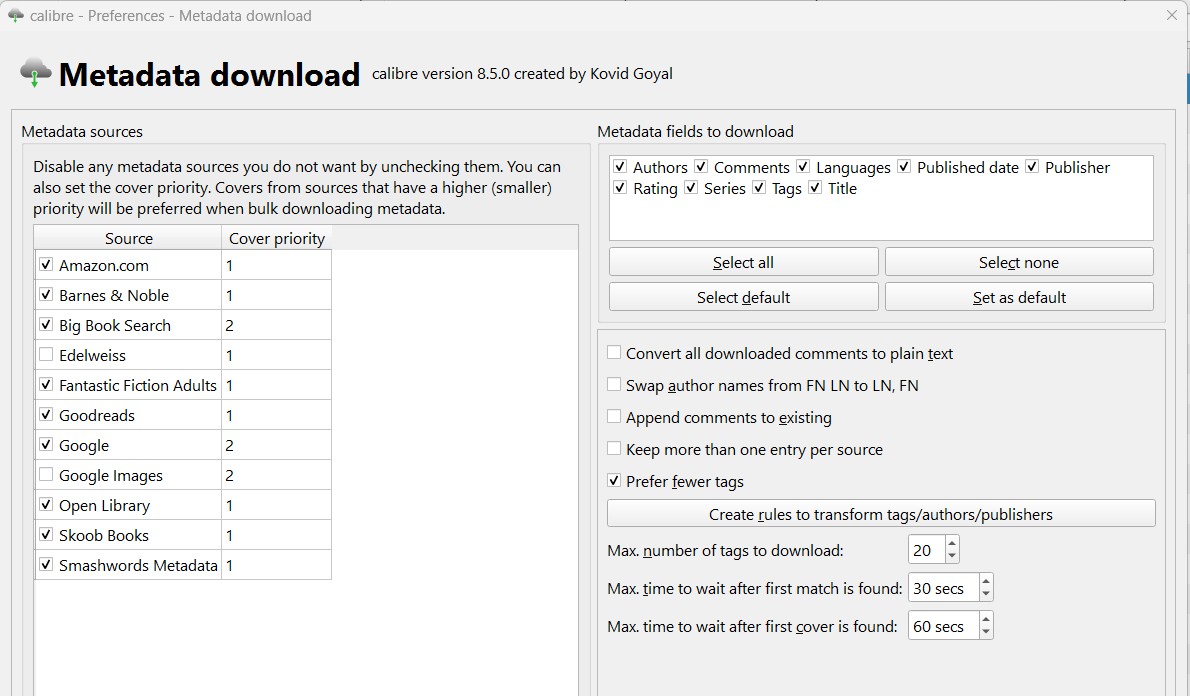Select Amazon.com cover priority cell
The width and height of the screenshot is (1190, 696).
(x=277, y=265)
